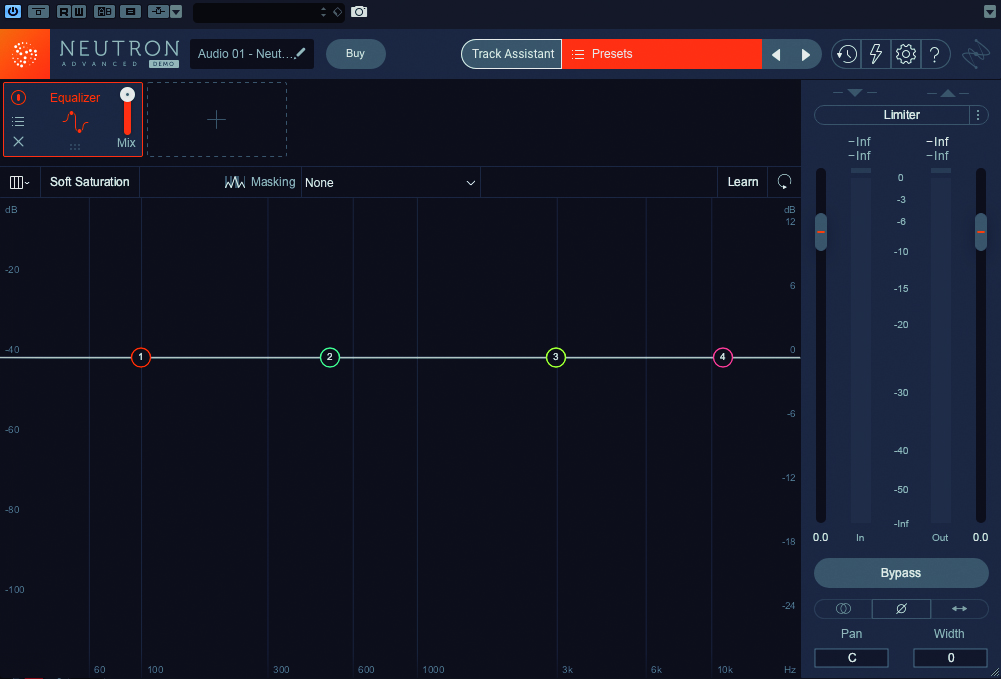The width and height of the screenshot is (1001, 679).
Task: Click the Buy button
Action: click(356, 54)
